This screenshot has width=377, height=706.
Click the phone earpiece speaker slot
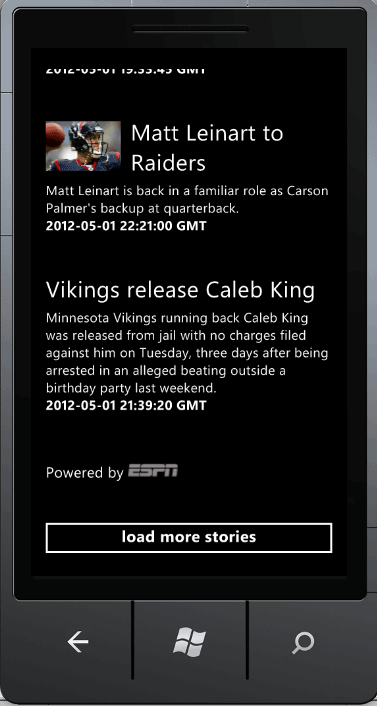tap(190, 30)
